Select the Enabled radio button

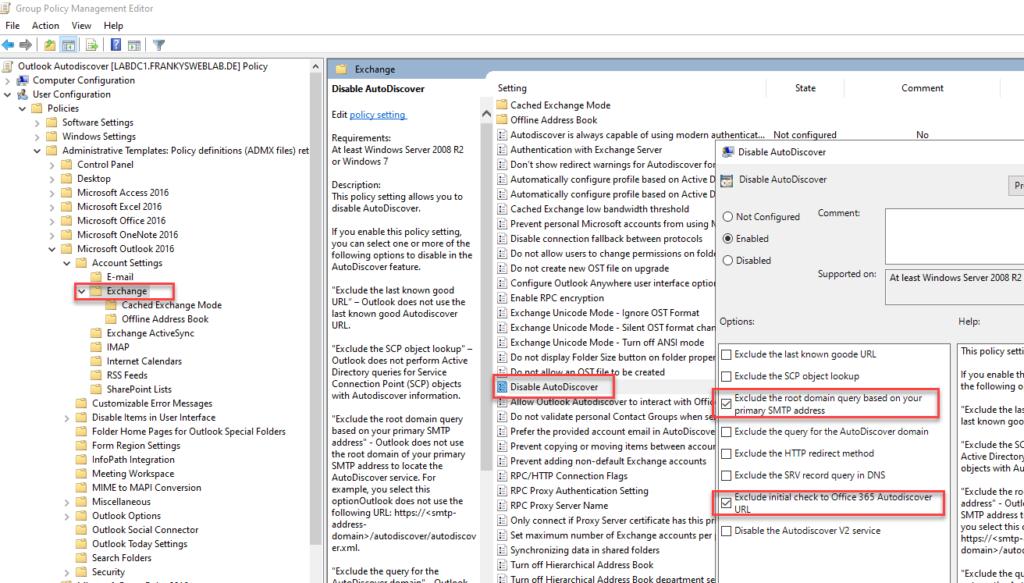pos(728,239)
